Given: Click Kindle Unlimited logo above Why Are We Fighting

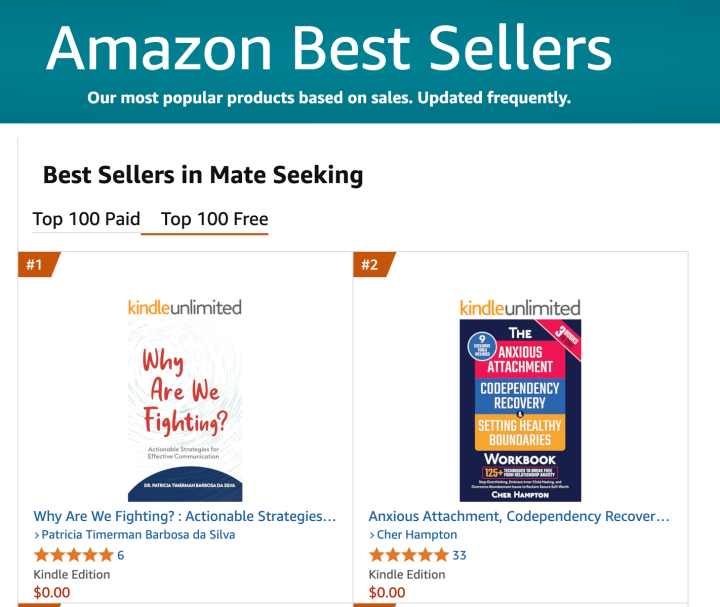Looking at the screenshot, I should click(x=185, y=307).
